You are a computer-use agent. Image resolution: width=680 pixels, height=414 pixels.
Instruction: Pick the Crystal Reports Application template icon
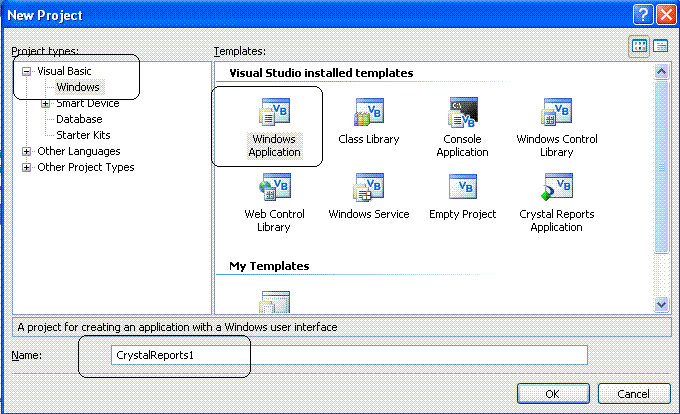coord(556,187)
